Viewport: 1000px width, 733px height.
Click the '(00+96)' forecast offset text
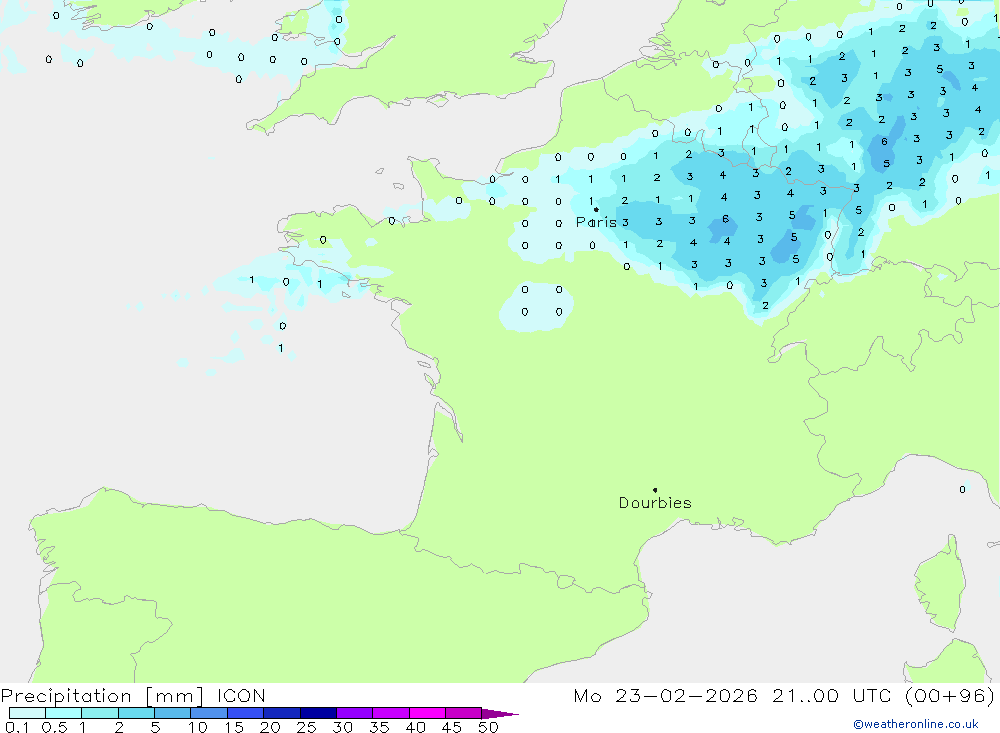(950, 696)
